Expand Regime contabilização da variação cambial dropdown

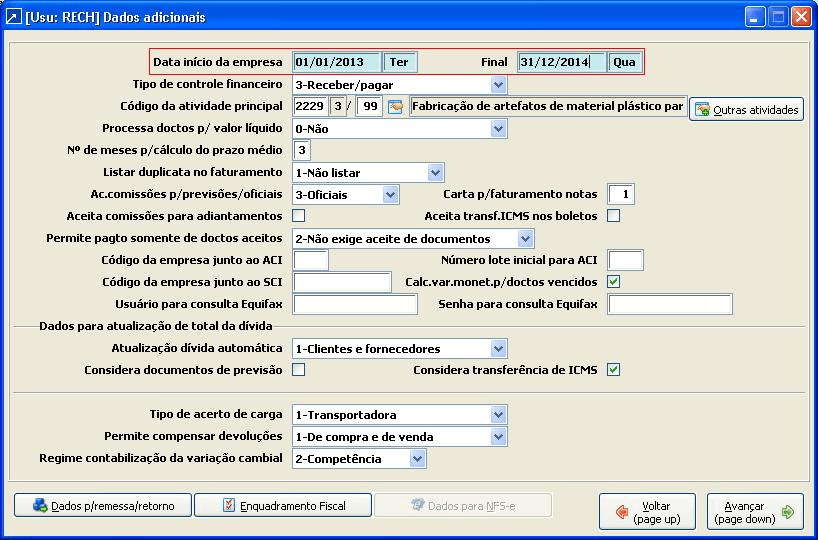pyautogui.click(x=417, y=459)
